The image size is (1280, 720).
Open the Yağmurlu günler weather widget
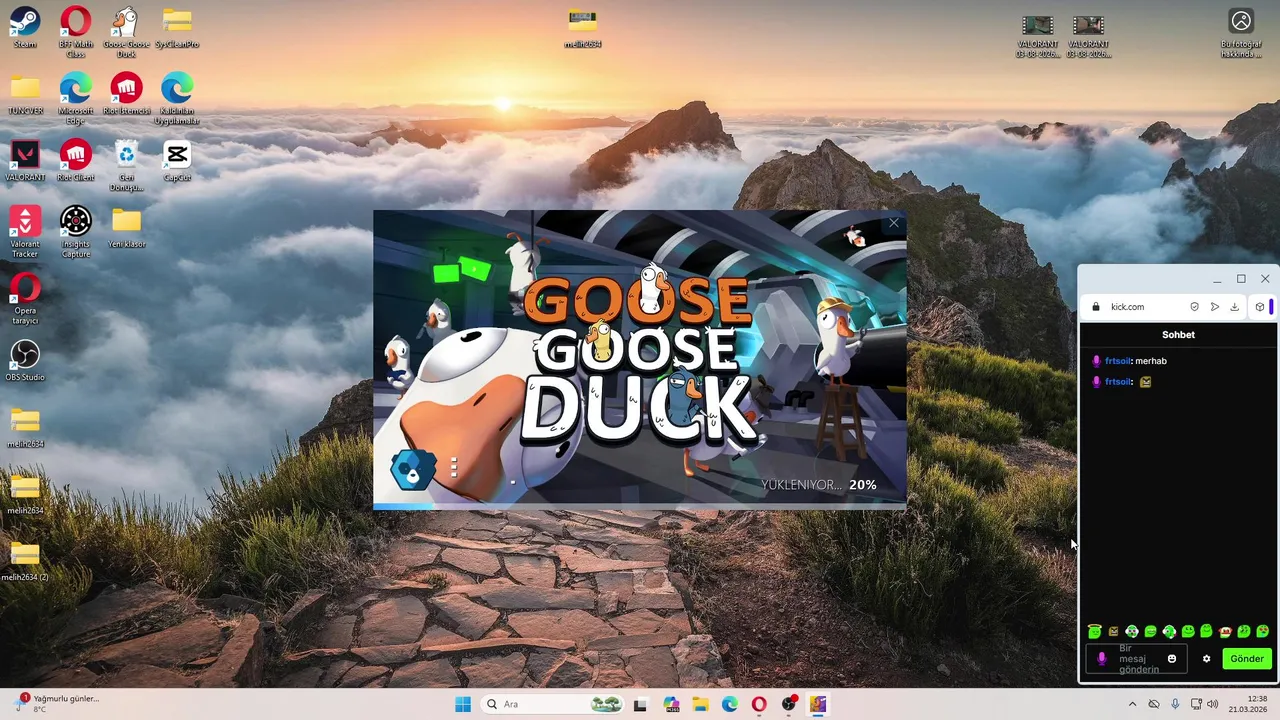pyautogui.click(x=58, y=704)
